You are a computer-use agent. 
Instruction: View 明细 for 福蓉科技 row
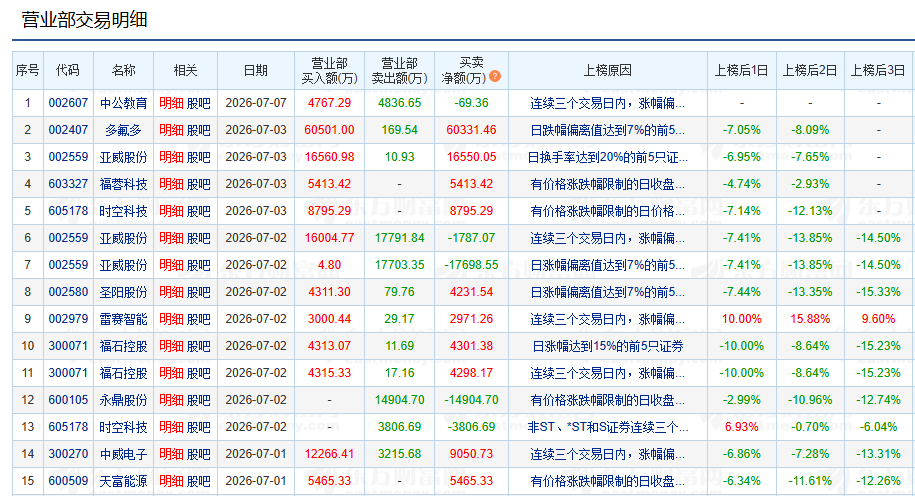point(171,184)
